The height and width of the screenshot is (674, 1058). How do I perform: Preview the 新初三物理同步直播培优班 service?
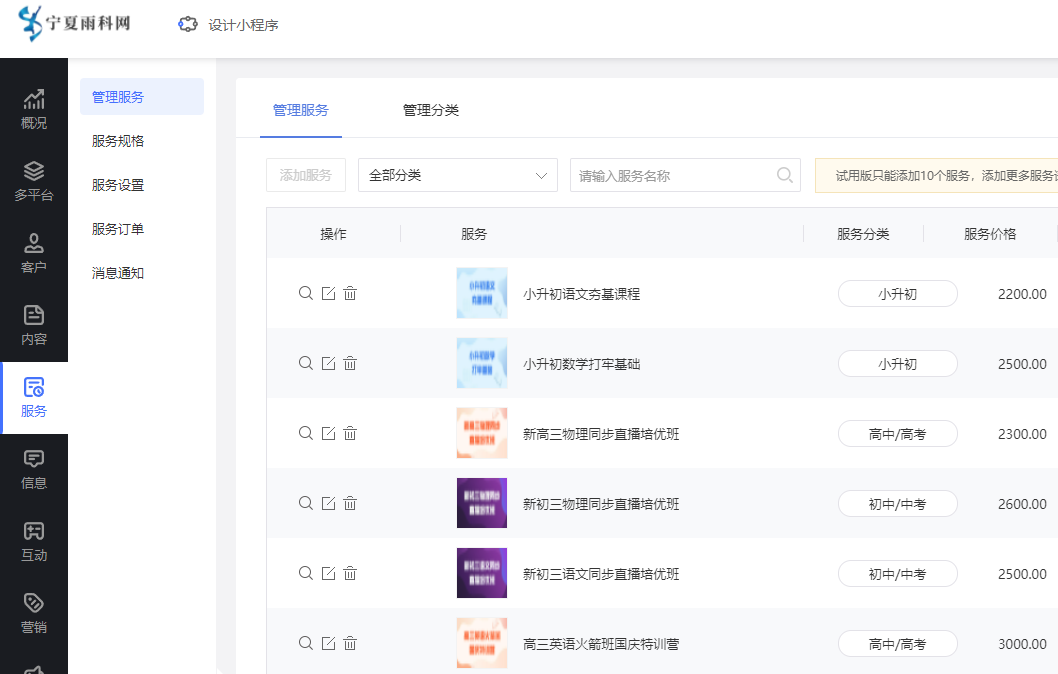[306, 503]
